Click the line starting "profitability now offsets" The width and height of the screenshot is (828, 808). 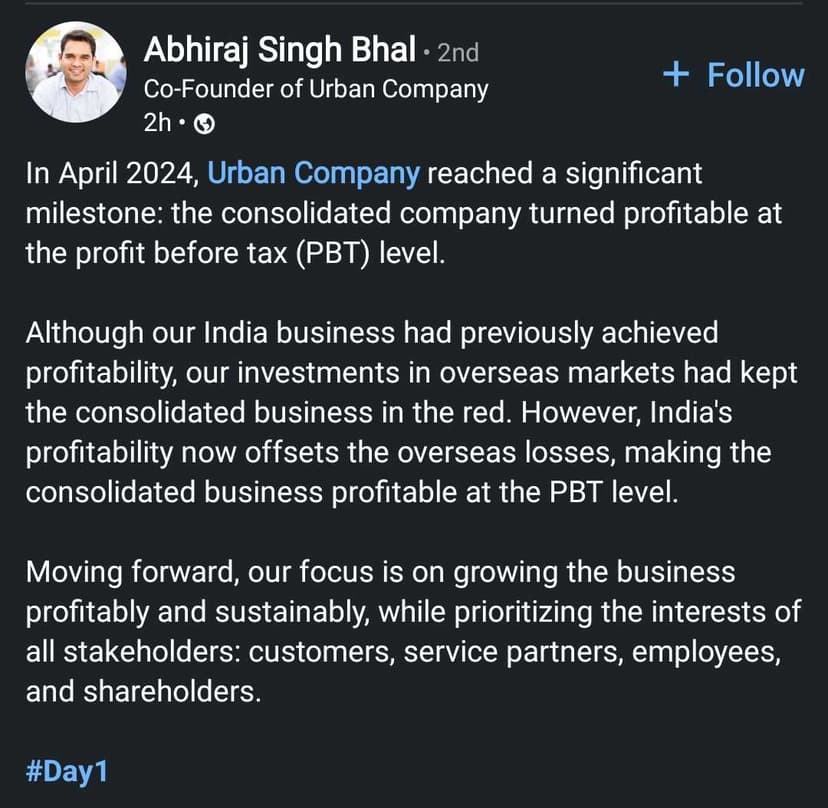pyautogui.click(x=399, y=453)
